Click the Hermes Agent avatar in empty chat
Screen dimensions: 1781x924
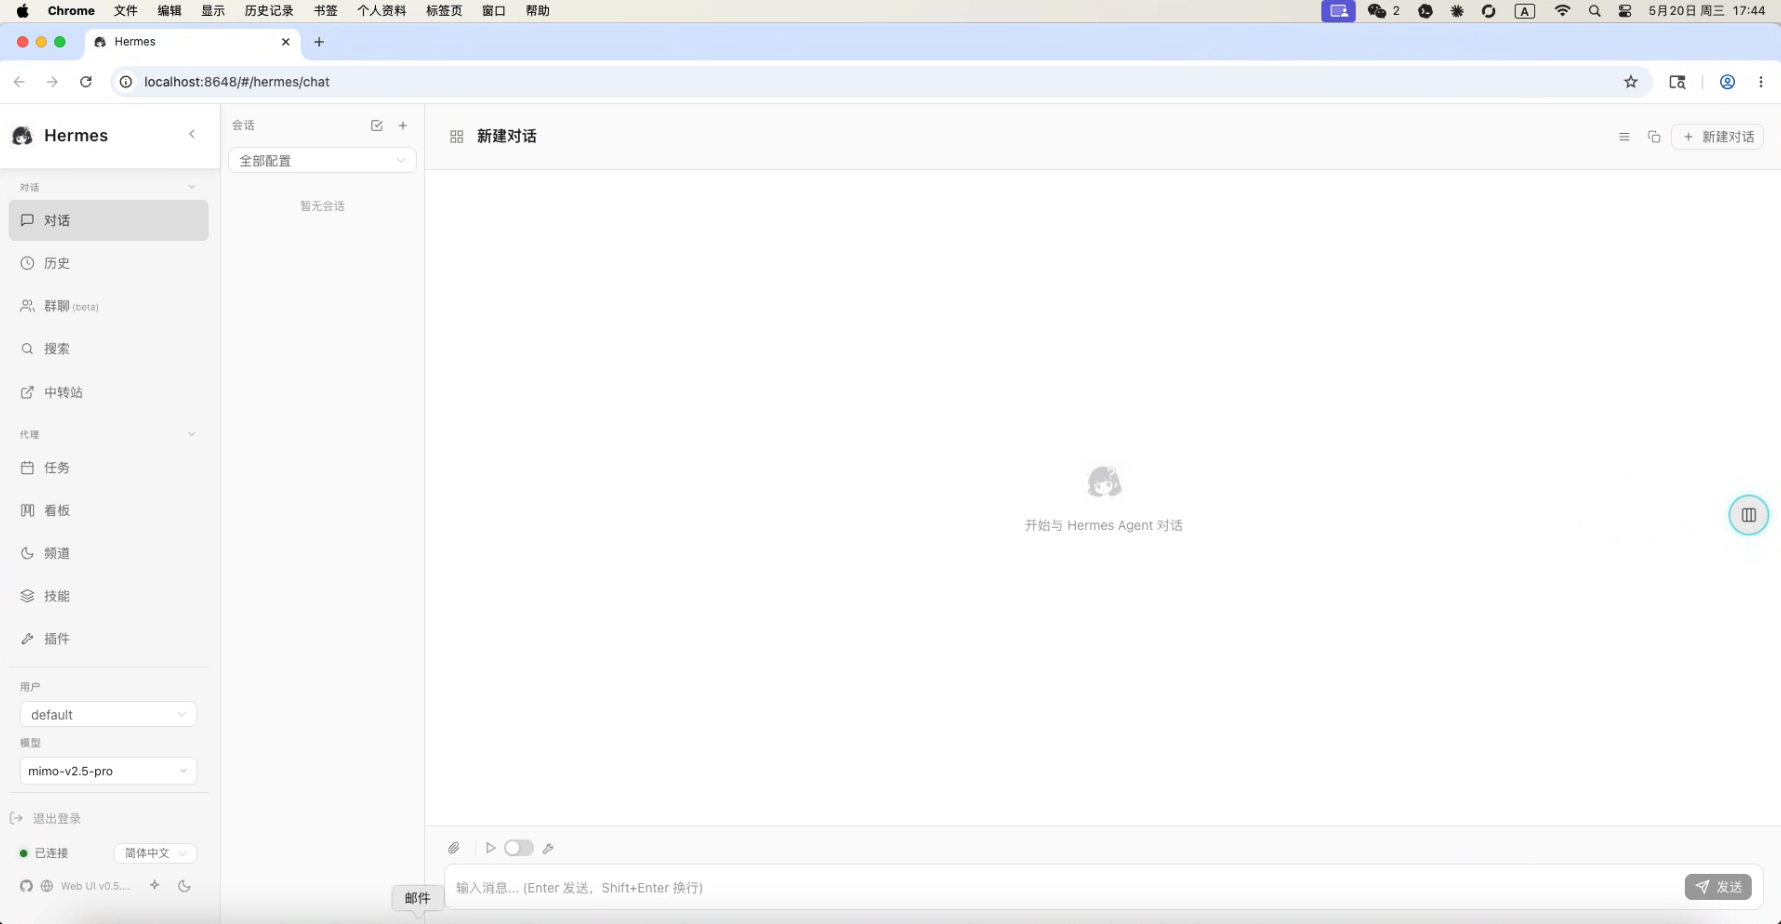(1104, 482)
